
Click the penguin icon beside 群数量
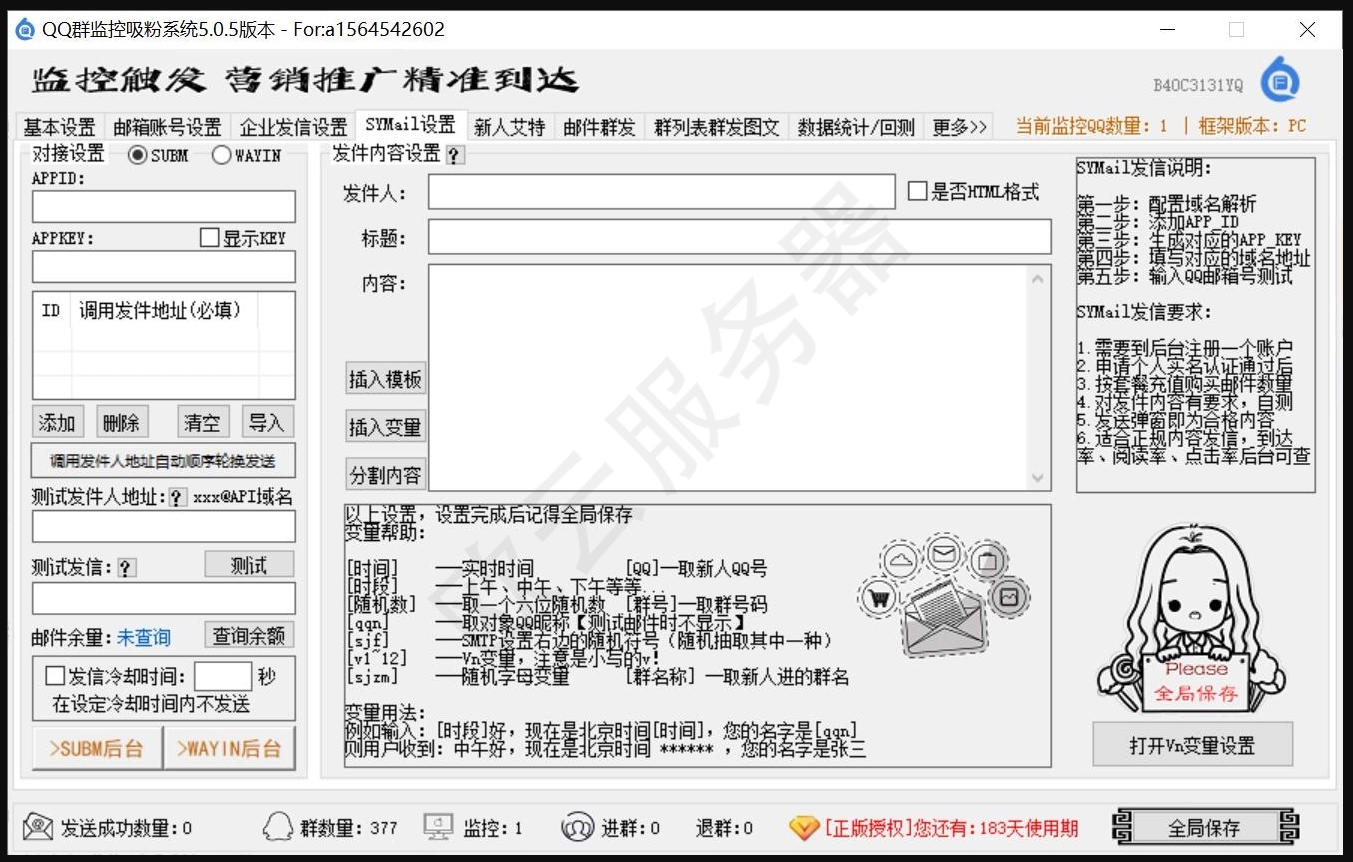(277, 827)
